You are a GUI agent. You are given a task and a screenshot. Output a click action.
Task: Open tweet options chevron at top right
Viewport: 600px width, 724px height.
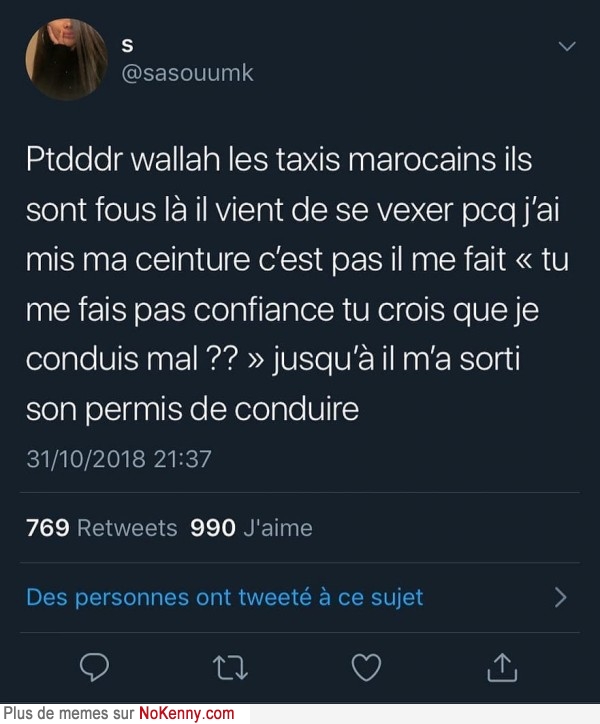(567, 46)
